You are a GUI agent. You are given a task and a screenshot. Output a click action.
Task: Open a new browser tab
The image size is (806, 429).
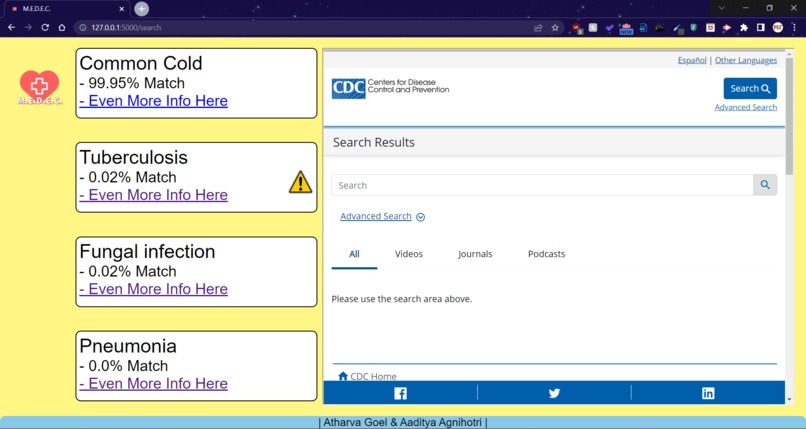pyautogui.click(x=141, y=9)
